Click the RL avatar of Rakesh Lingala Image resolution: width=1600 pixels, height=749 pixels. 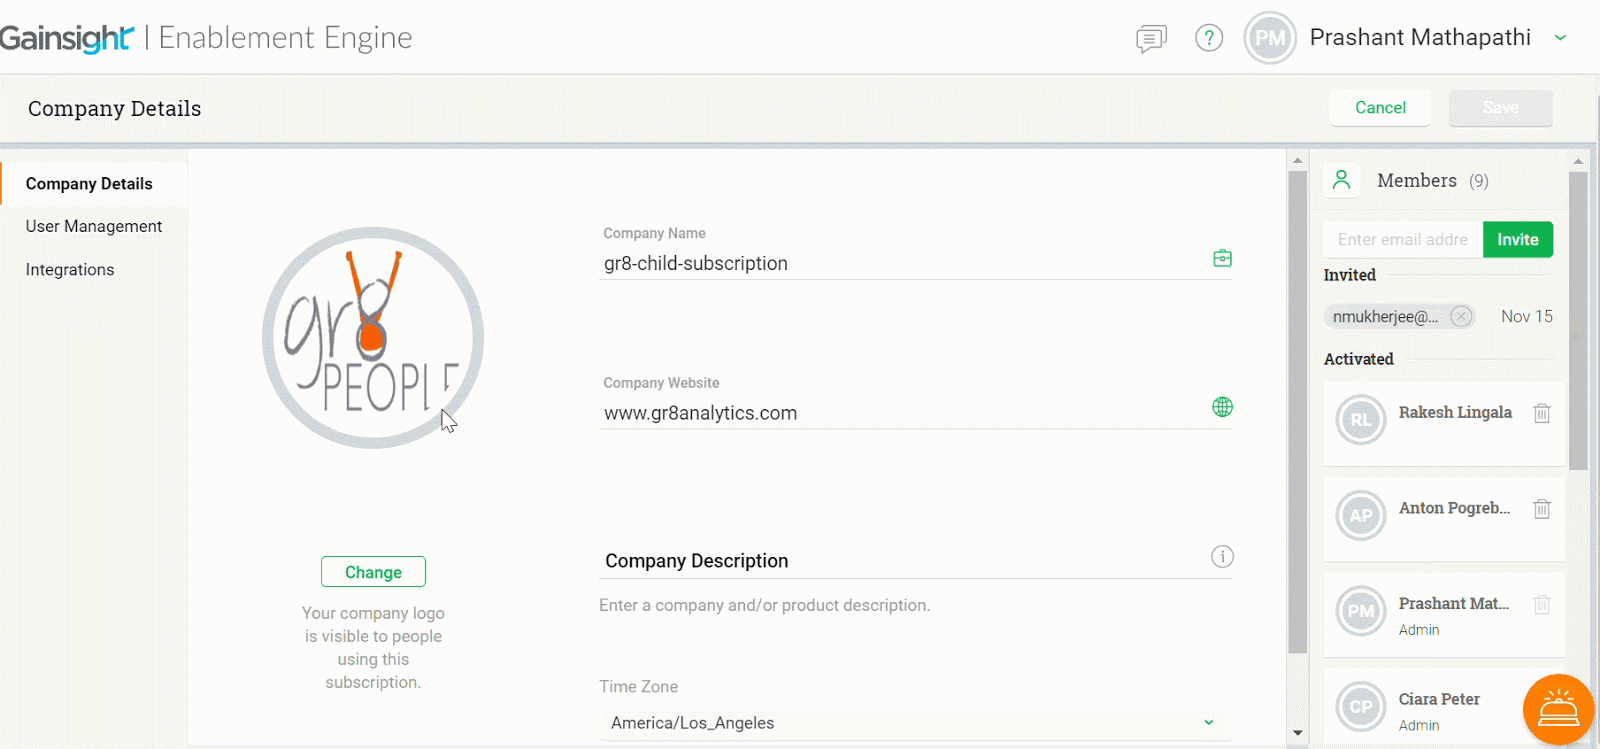[x=1361, y=420]
